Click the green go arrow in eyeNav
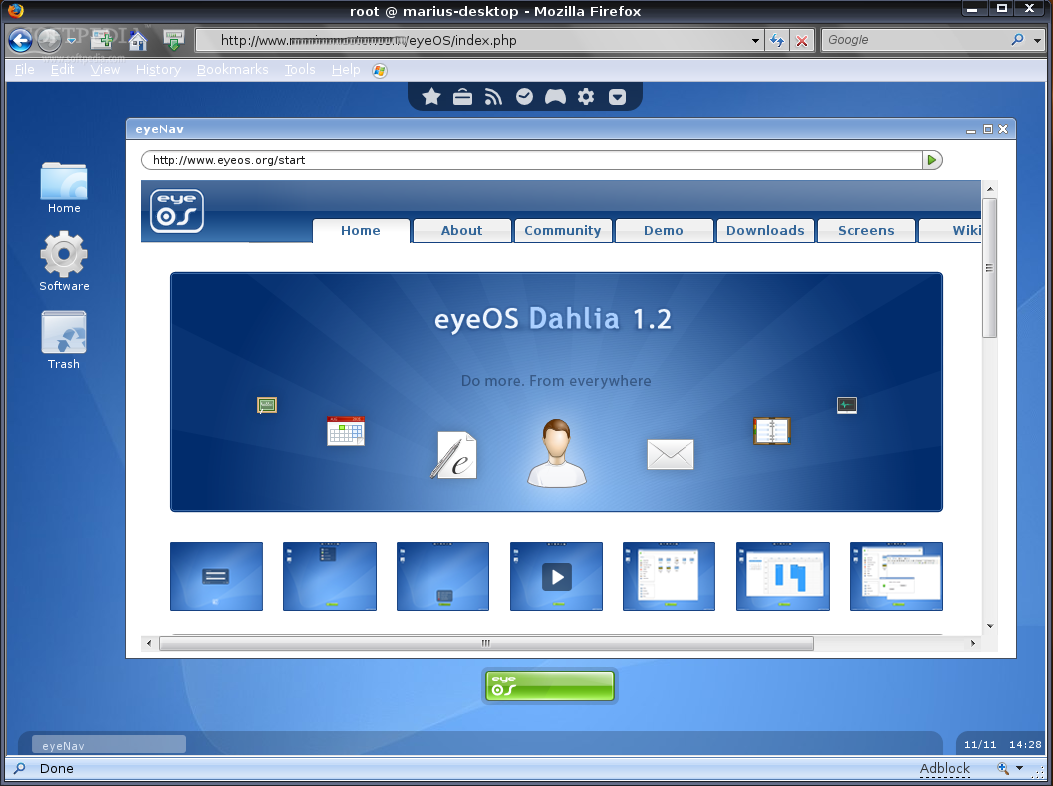Image resolution: width=1053 pixels, height=786 pixels. pos(932,160)
